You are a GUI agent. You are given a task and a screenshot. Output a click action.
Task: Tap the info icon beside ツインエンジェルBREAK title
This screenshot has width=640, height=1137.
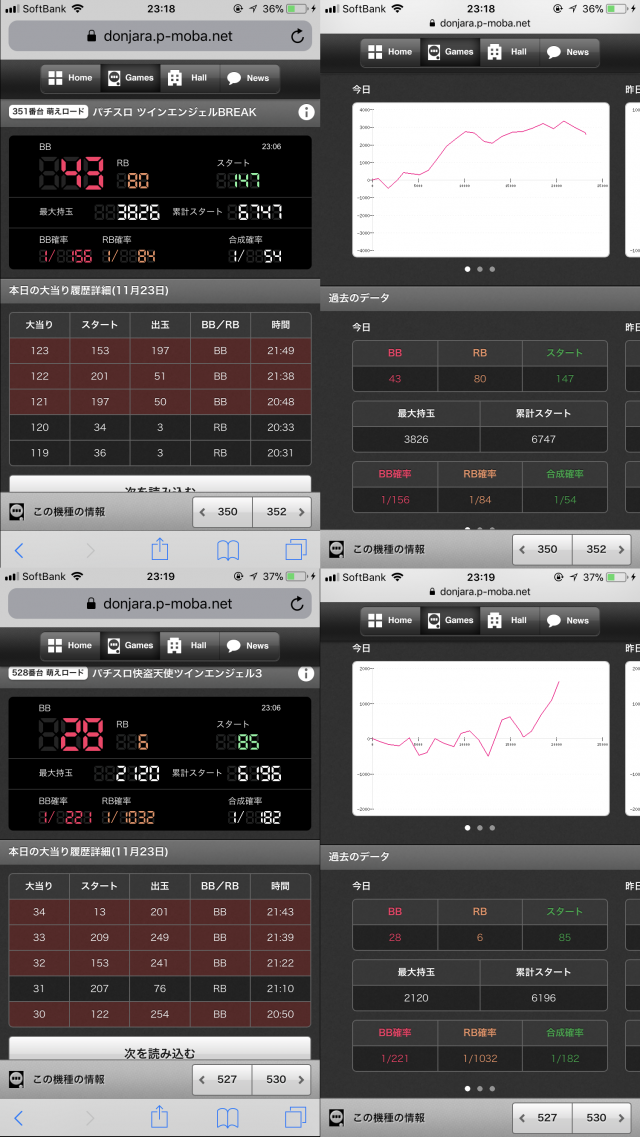coord(306,113)
